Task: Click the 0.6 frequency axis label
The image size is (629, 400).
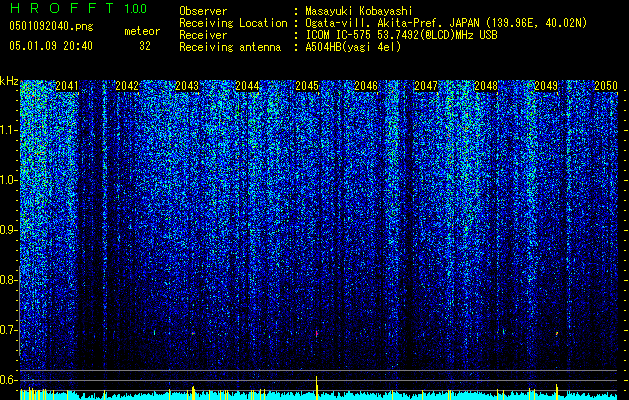Action: pyautogui.click(x=8, y=380)
